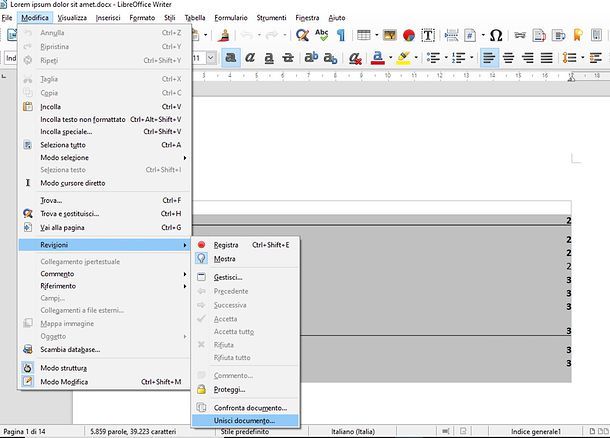Viewport: 610px width, 438px height.
Task: Open the Formato menu
Action: pos(142,18)
